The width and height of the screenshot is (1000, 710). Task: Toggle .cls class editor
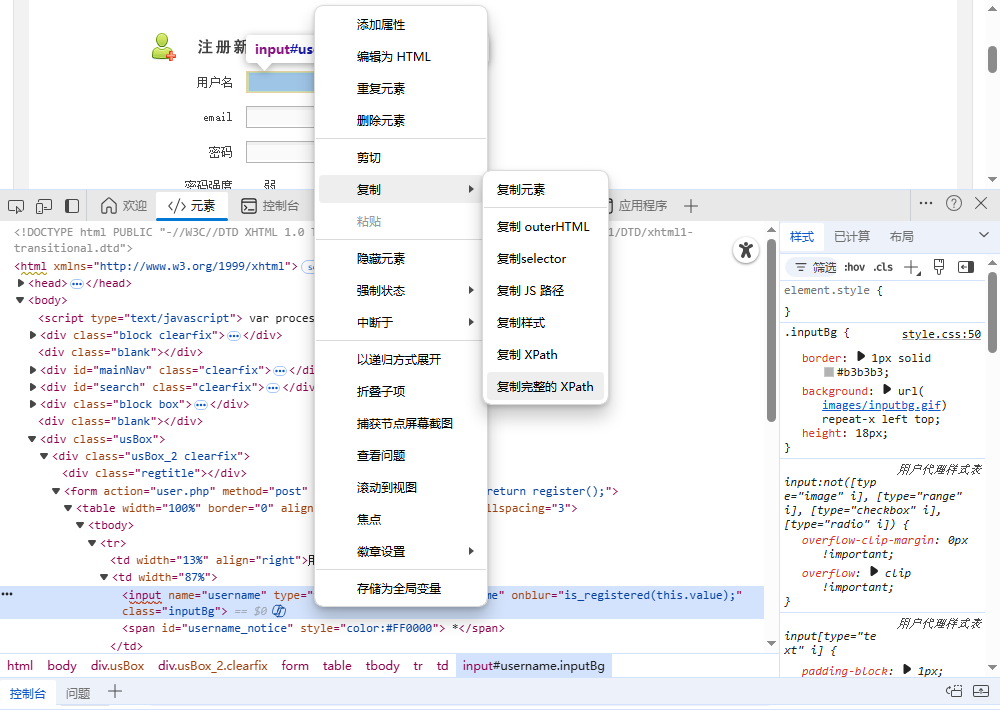point(883,267)
